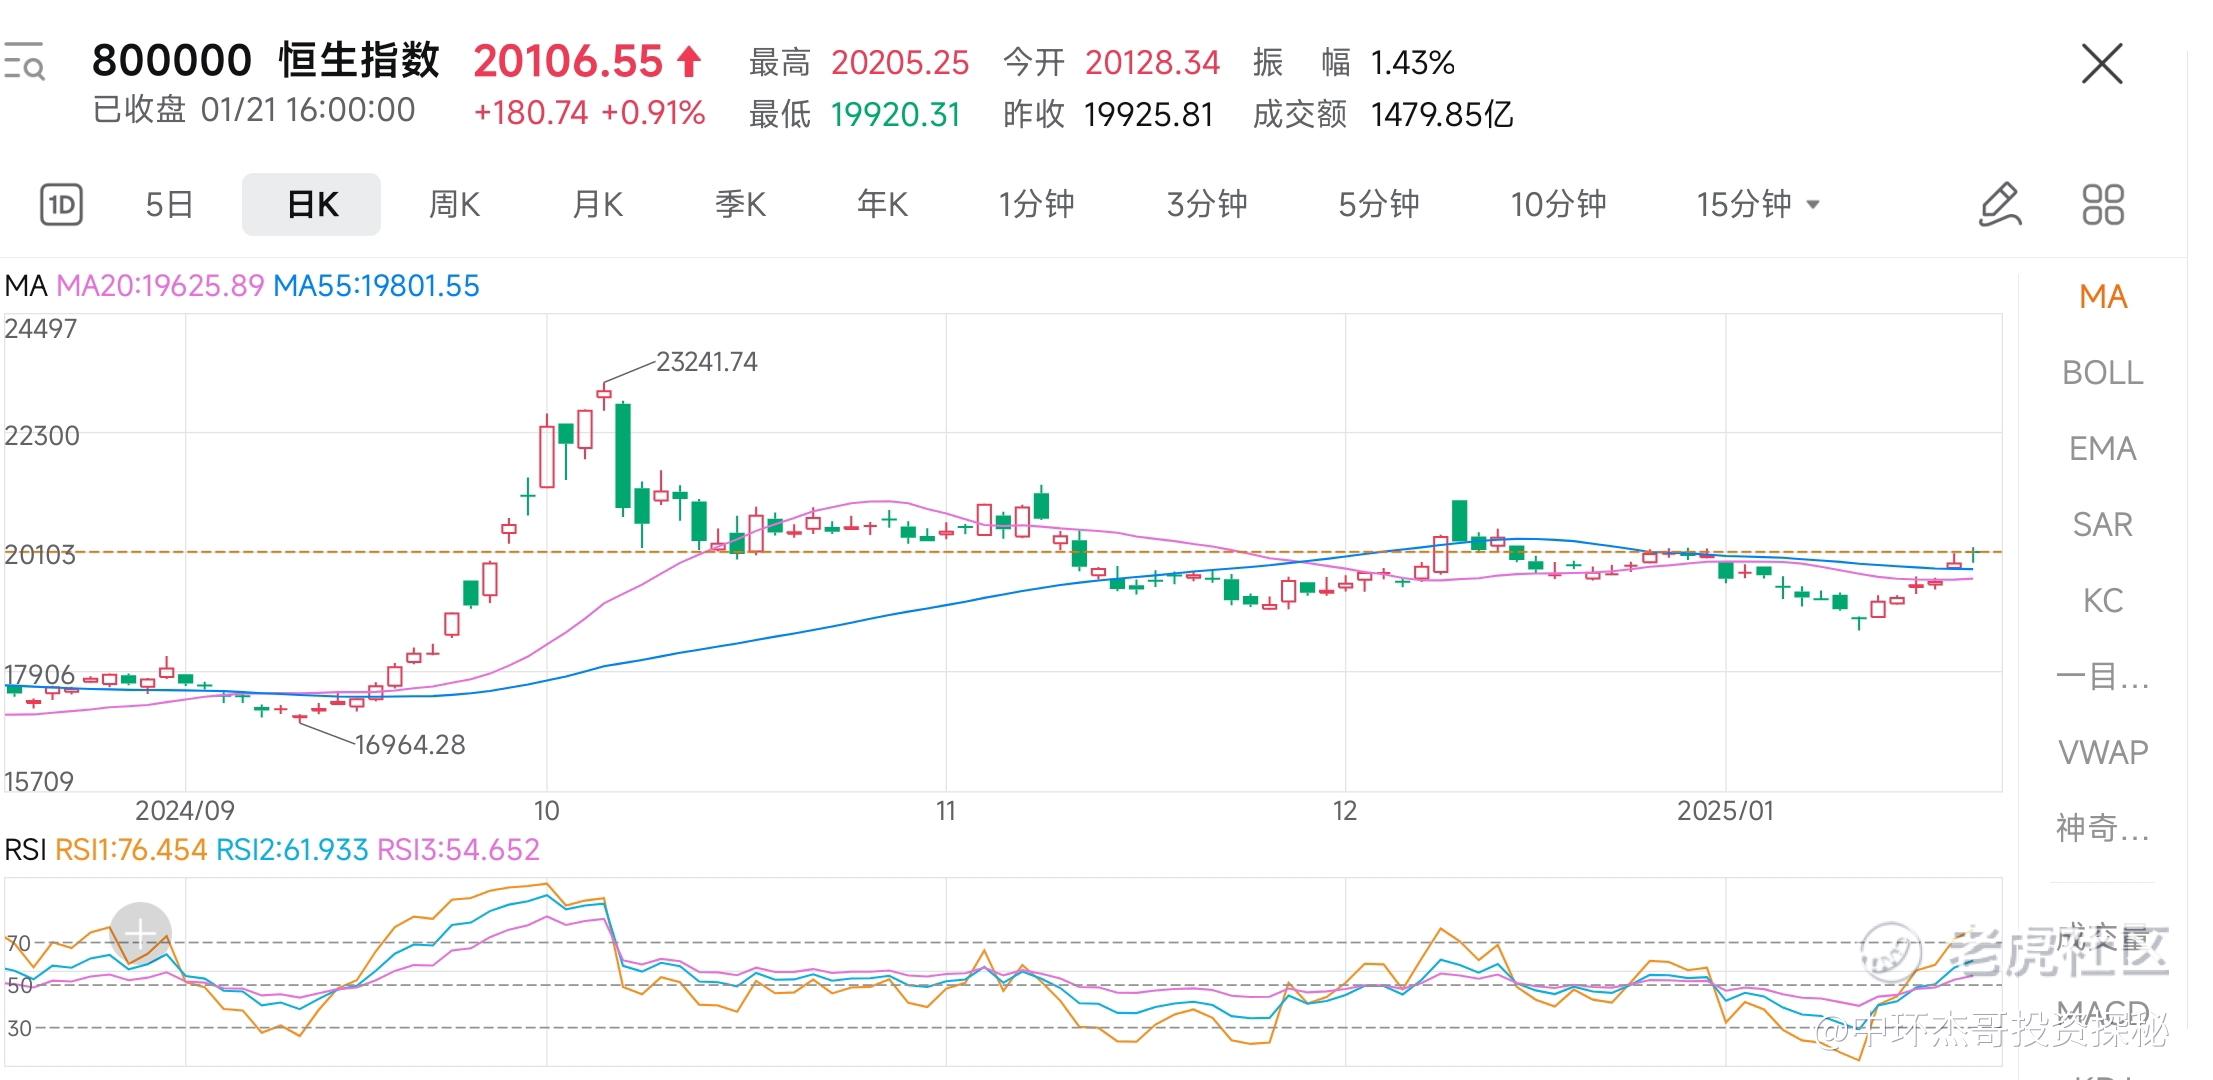
Task: Select the drawing pencil tool
Action: tap(2000, 205)
